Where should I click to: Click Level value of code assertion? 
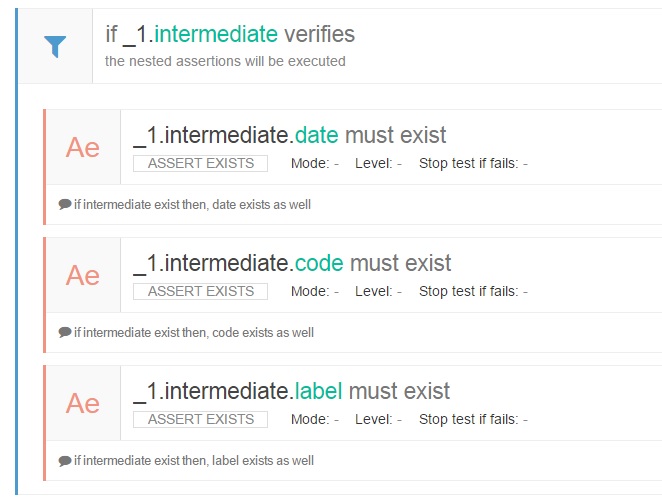pos(399,291)
